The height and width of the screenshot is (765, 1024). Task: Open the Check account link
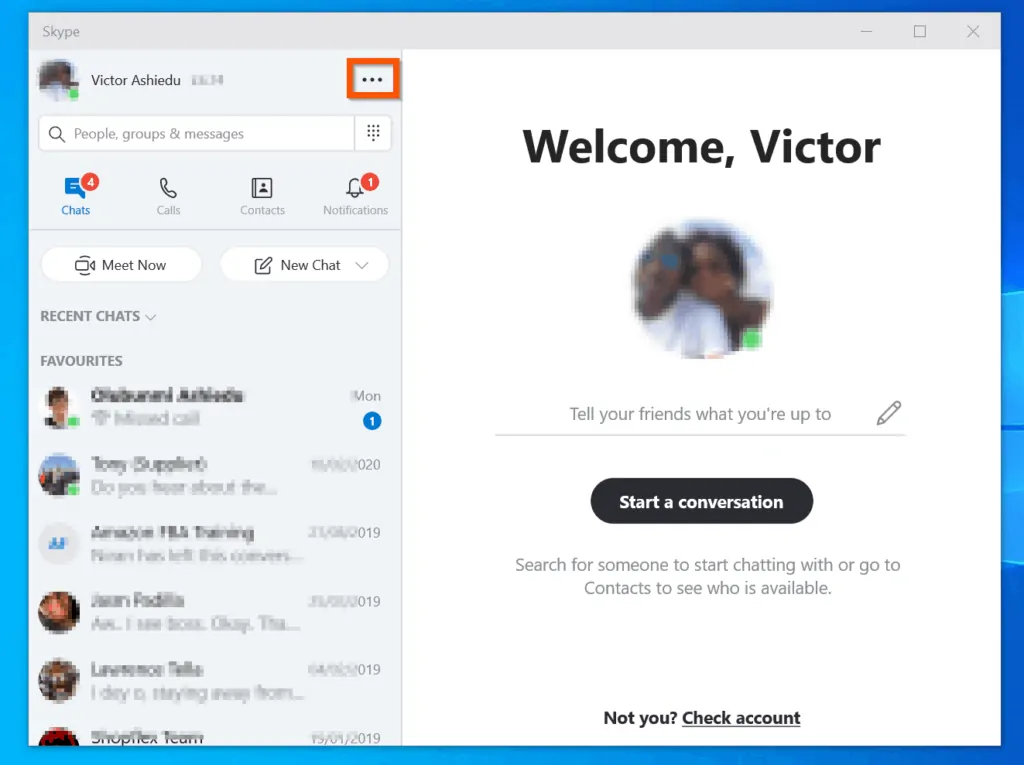tap(741, 718)
